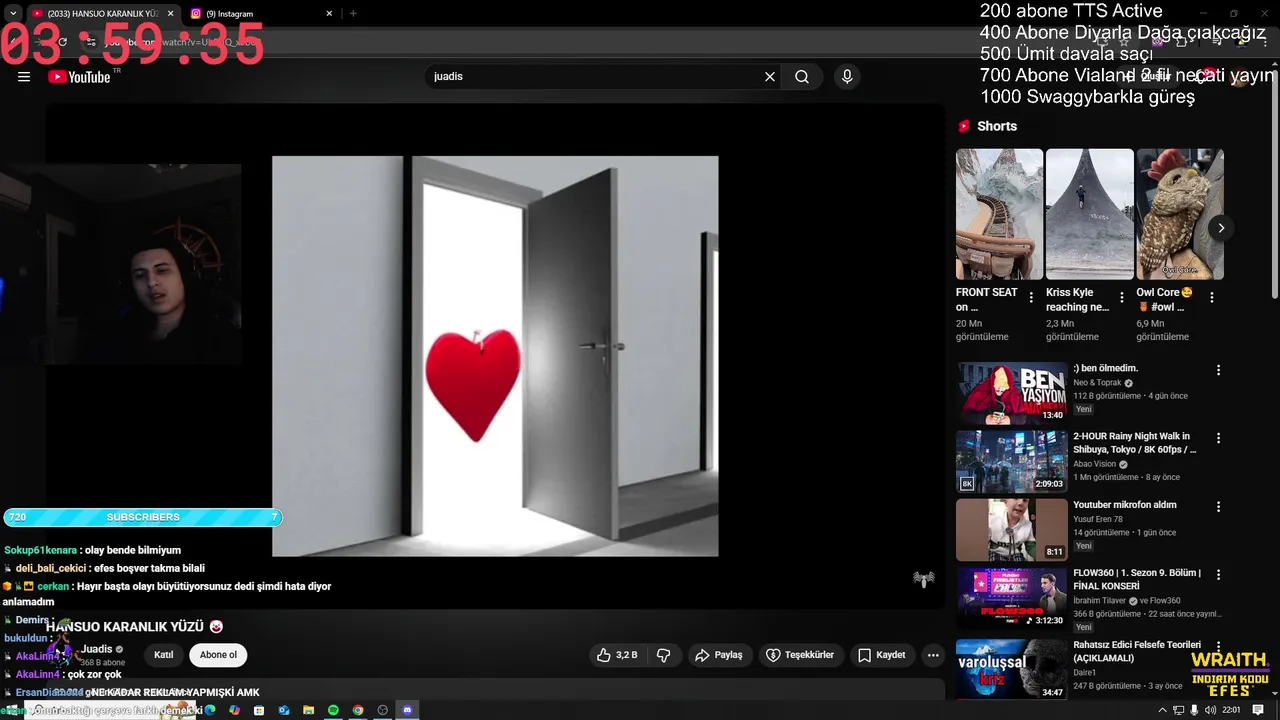Image resolution: width=1280 pixels, height=720 pixels.
Task: Click the Neo & Toprak channel name
Action: (1097, 383)
